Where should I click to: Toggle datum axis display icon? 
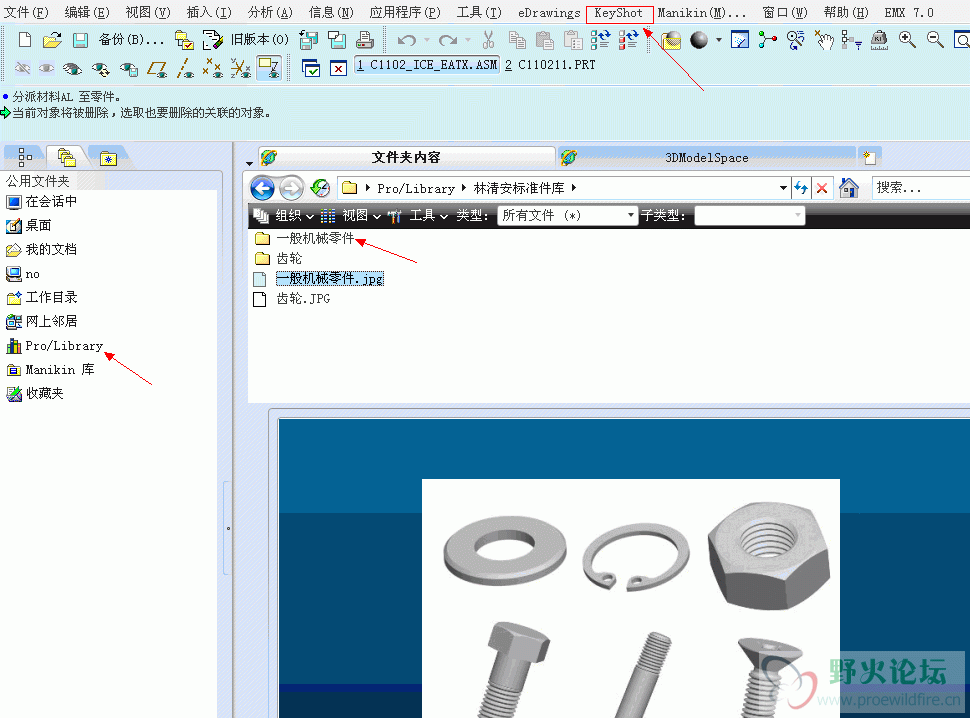[x=185, y=69]
